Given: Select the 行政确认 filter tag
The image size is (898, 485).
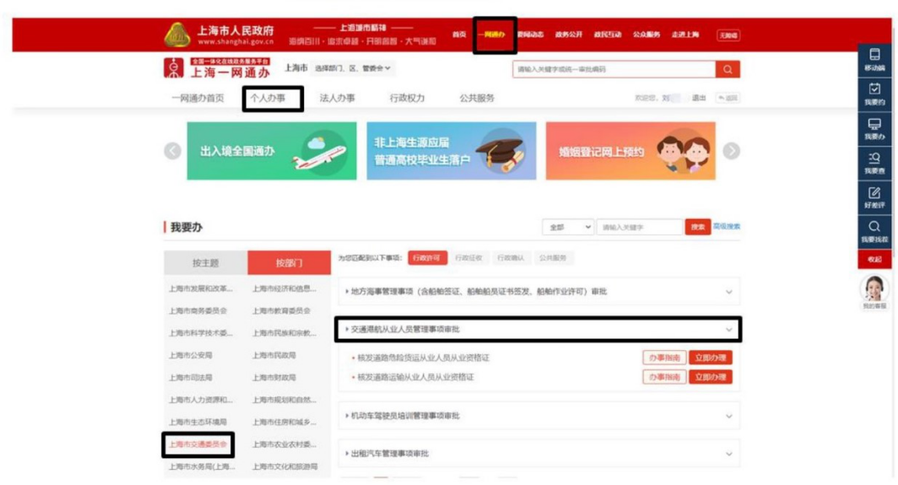Looking at the screenshot, I should [x=510, y=258].
